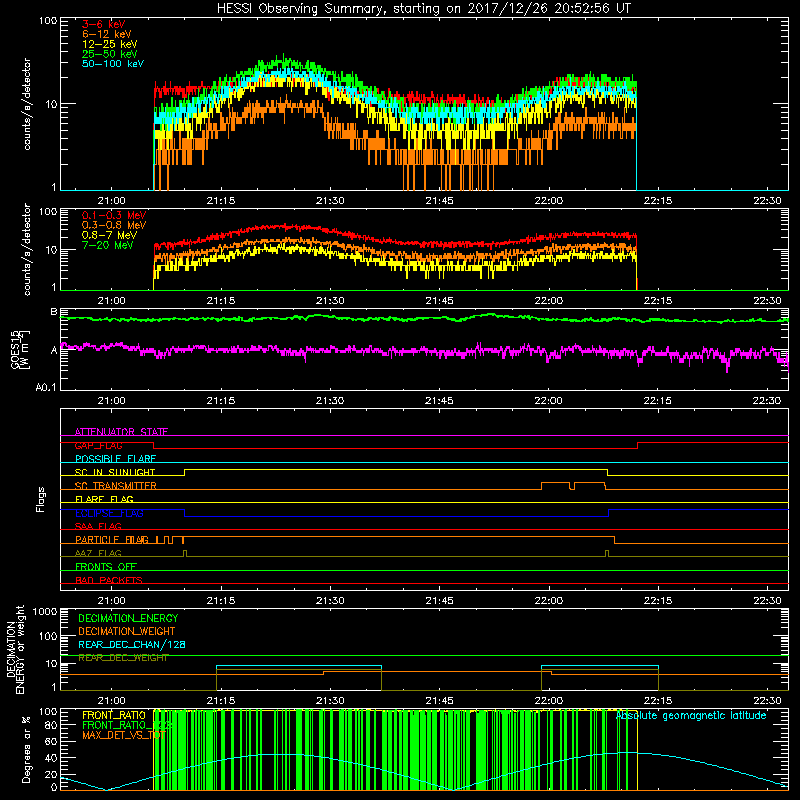Click the 60 tick on Degrees or % axis
Screen dimensions: 800x800
pos(51,741)
